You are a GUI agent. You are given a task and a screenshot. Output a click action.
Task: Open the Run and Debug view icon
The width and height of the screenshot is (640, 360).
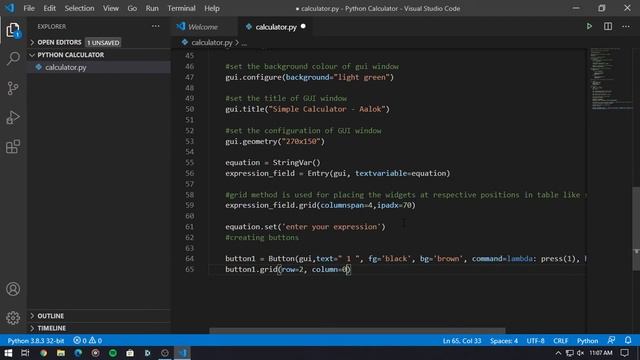click(x=13, y=118)
